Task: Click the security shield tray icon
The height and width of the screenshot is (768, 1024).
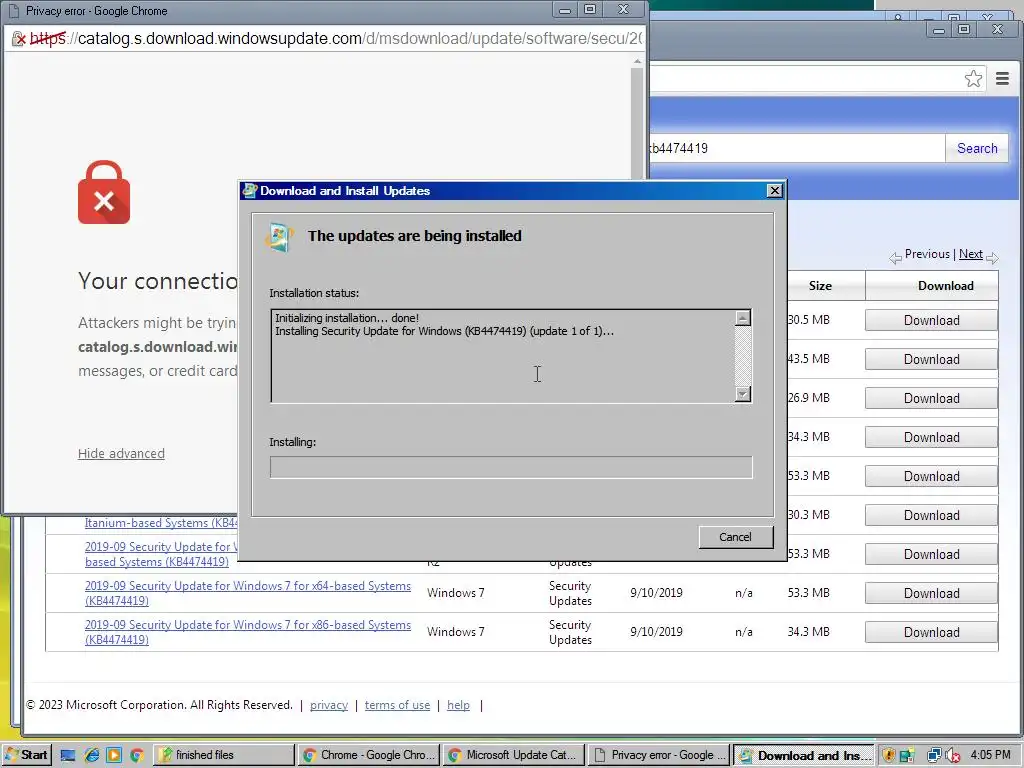Action: tap(889, 756)
